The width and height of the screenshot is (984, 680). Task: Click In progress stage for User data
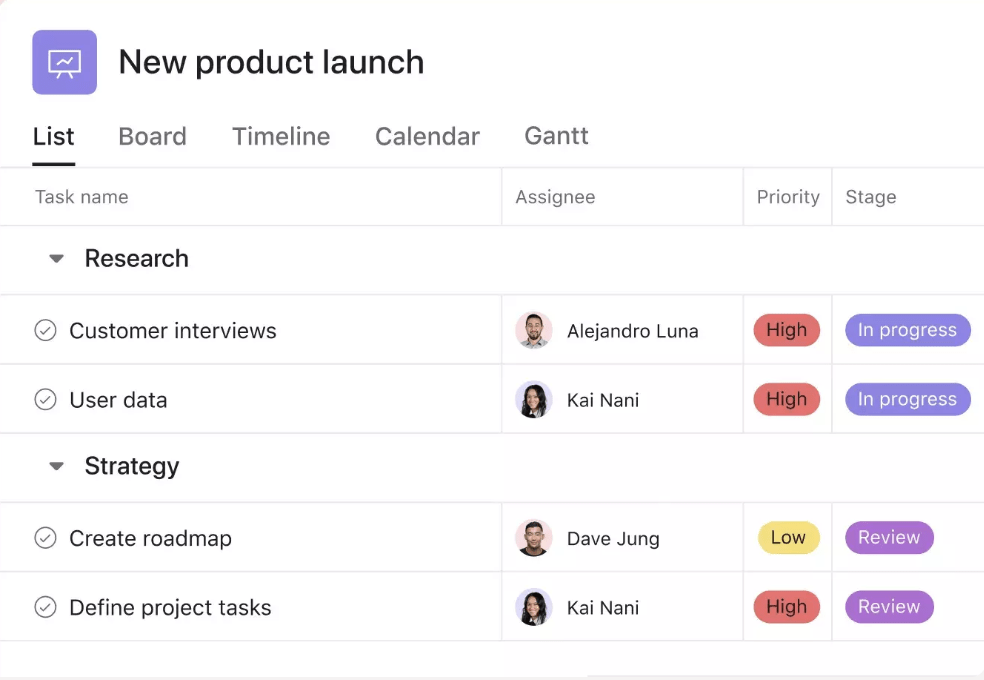907,399
